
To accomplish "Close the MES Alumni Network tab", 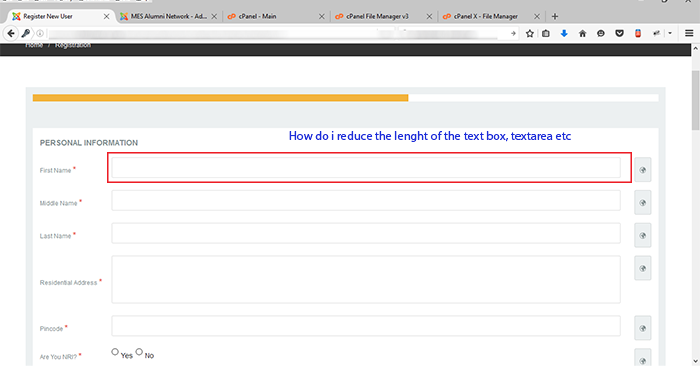I will 214,17.
